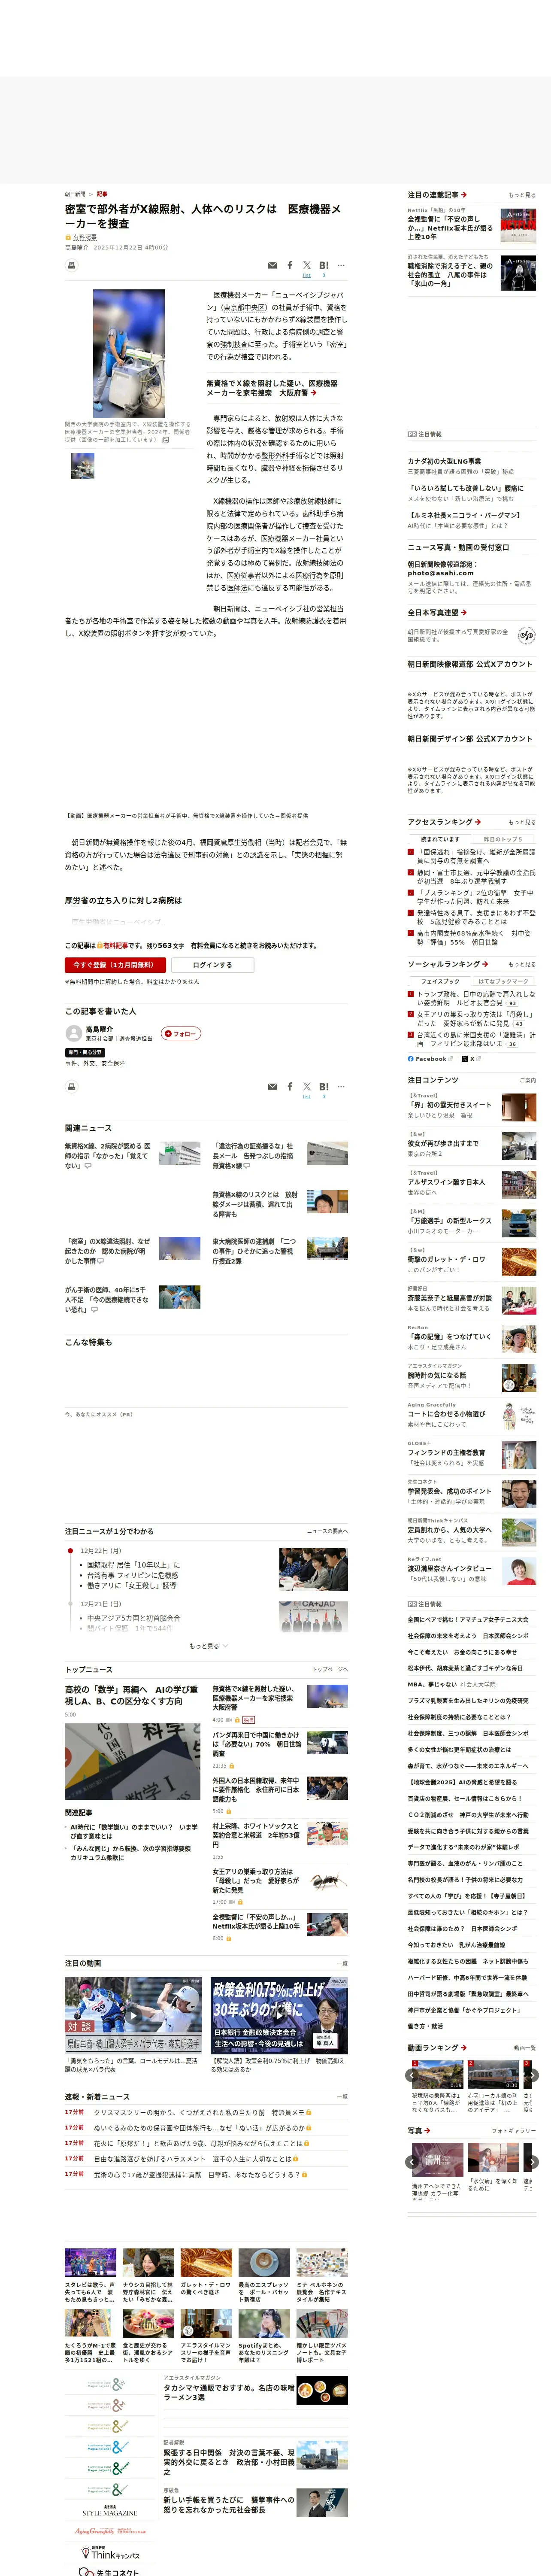Open Netflix「黒船」の10年 series thumbnail

[x=518, y=226]
